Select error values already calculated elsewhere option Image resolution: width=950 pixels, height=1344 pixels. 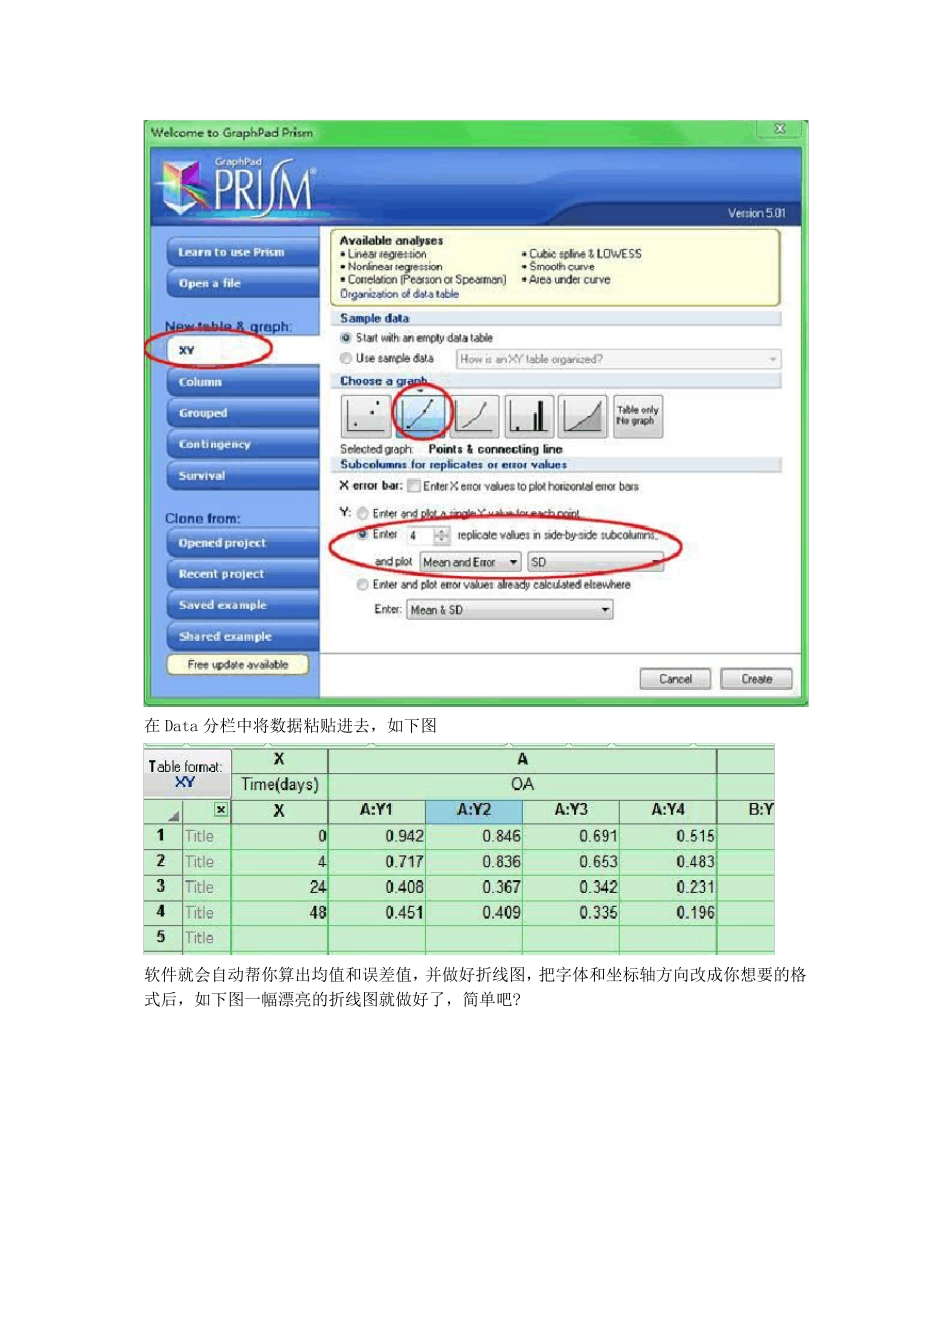[x=363, y=585]
